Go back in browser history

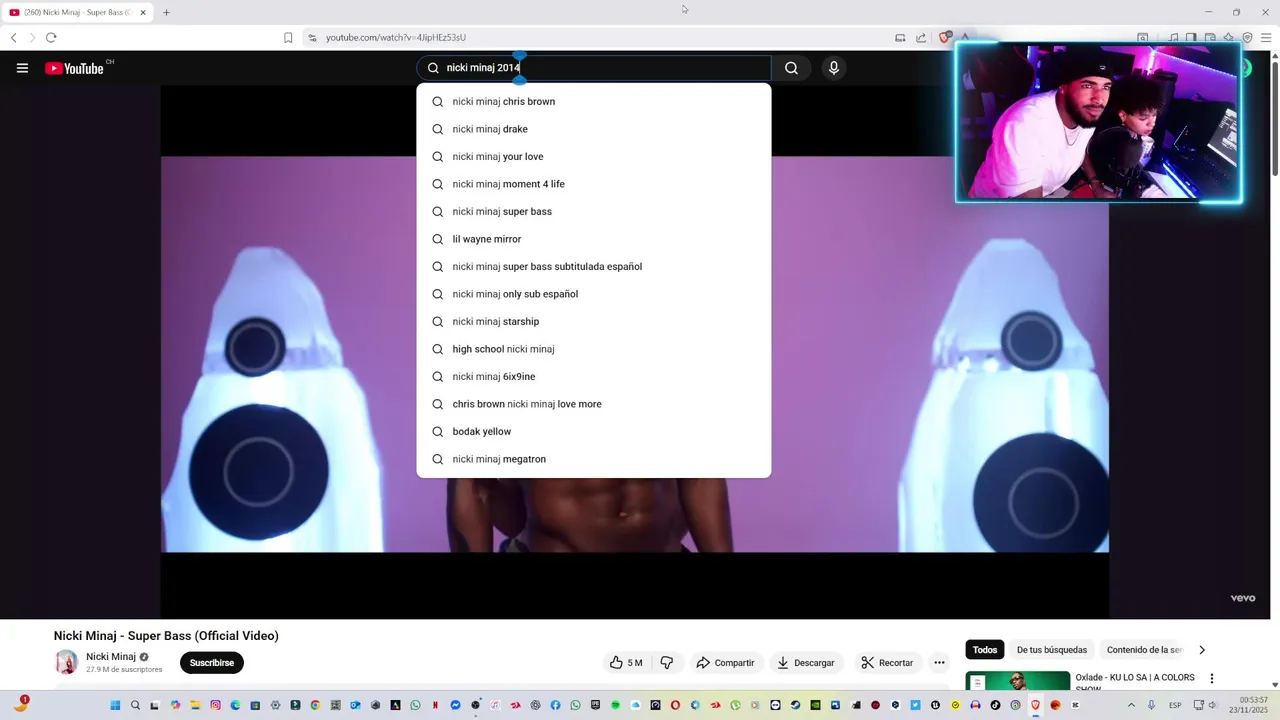click(14, 38)
